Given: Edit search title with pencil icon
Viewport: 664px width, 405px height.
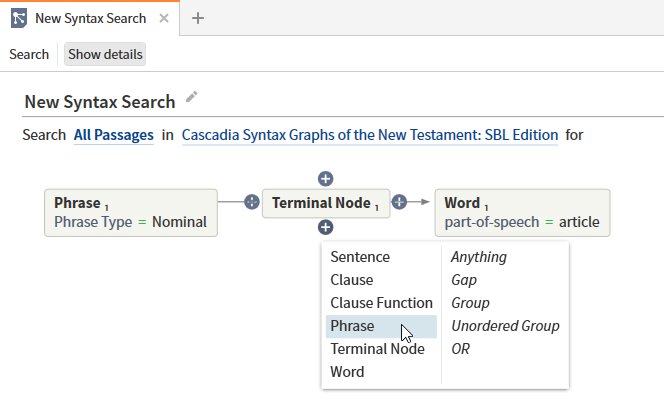Looking at the screenshot, I should [x=191, y=97].
